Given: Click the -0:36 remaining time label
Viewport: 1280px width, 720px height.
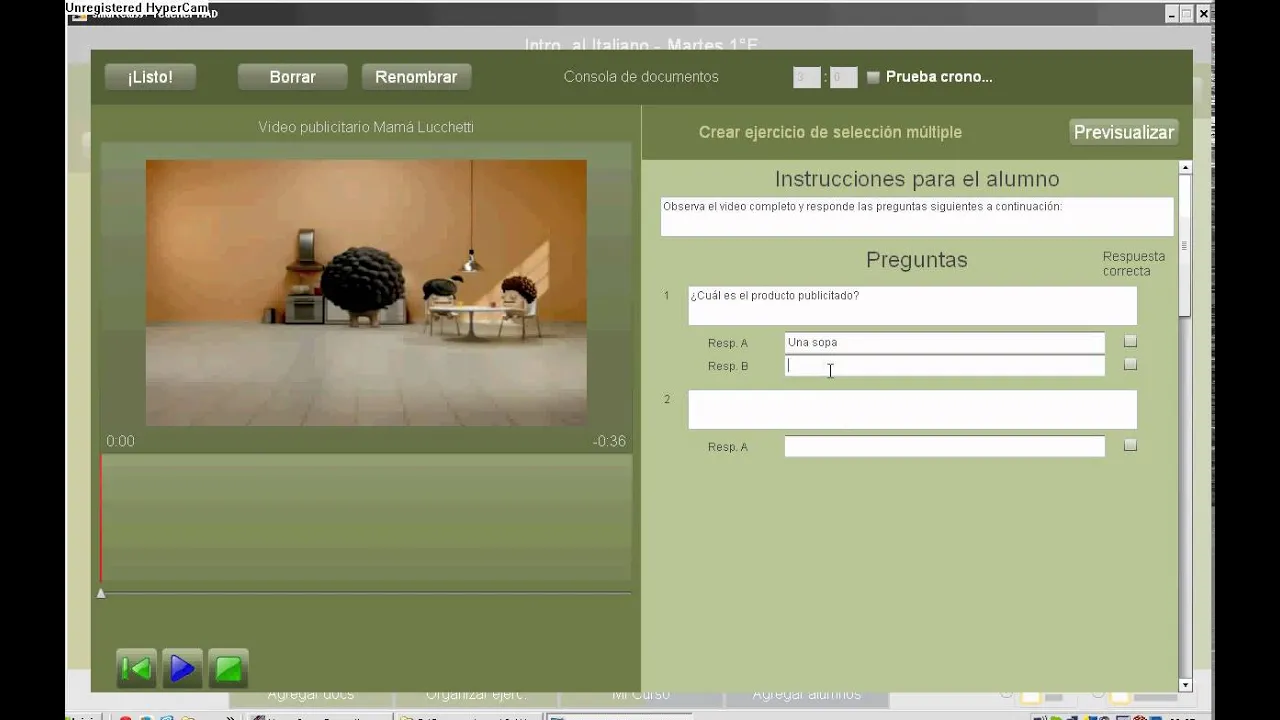Looking at the screenshot, I should pos(609,441).
